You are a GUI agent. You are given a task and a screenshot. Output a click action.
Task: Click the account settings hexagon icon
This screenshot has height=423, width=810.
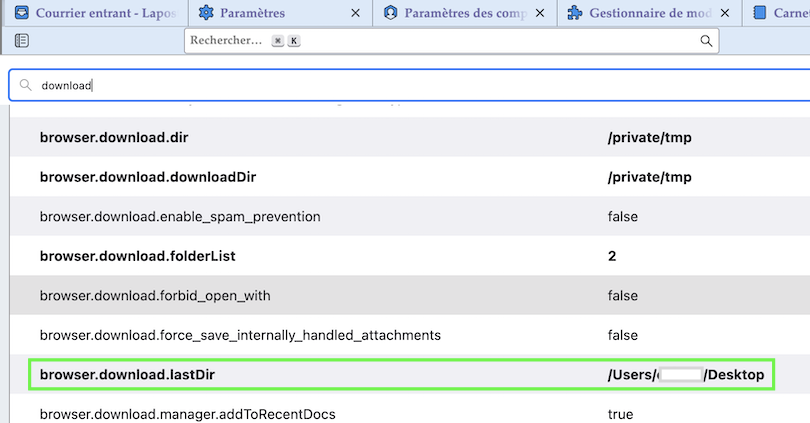391,13
